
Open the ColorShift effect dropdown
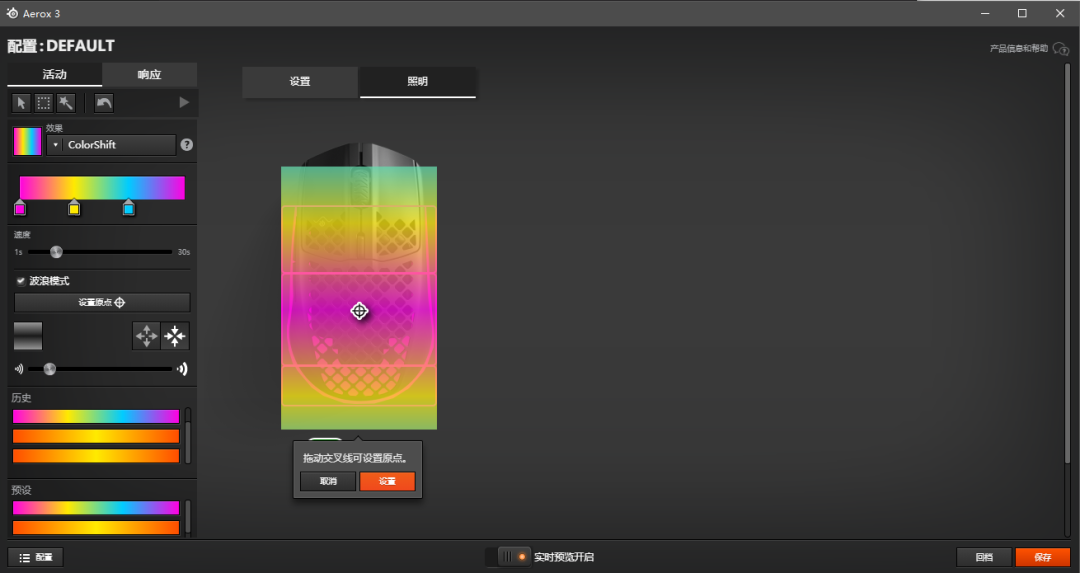pyautogui.click(x=111, y=145)
